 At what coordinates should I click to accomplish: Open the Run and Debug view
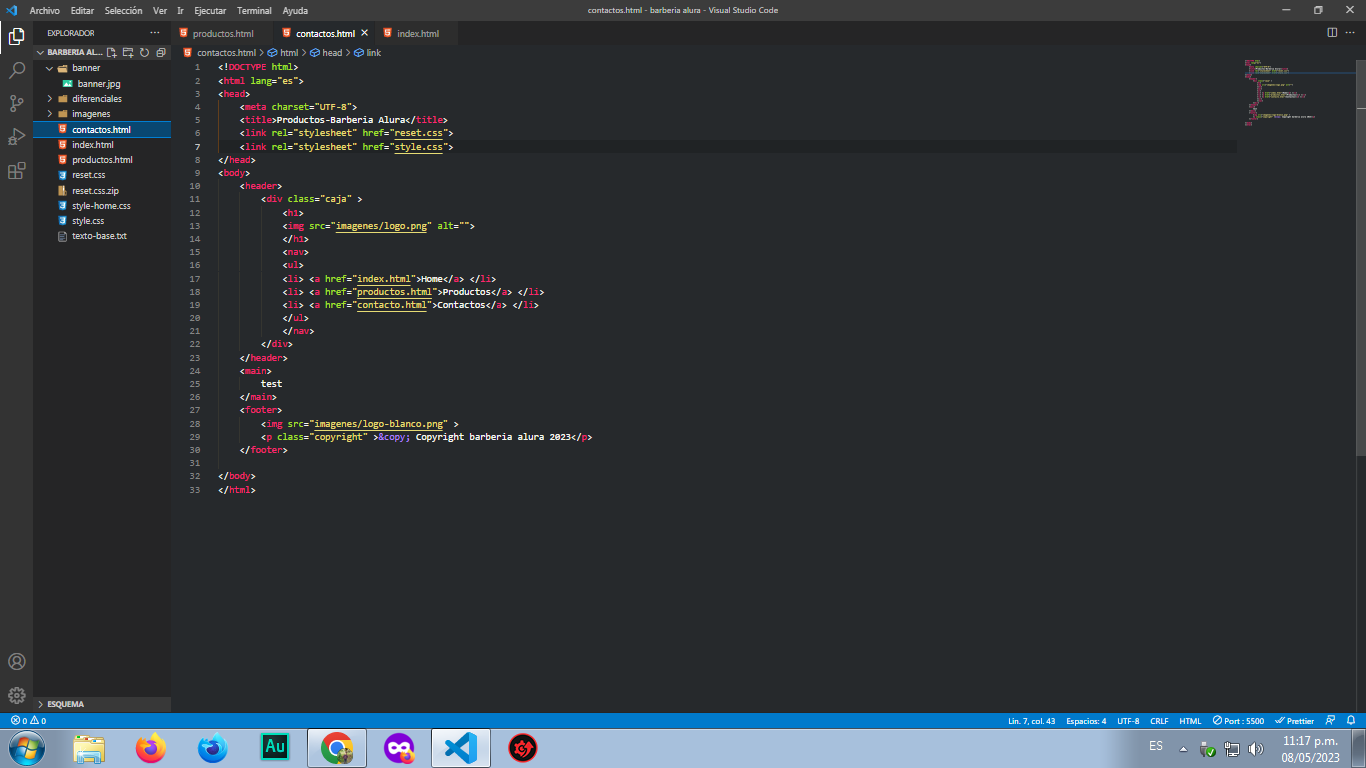click(x=16, y=137)
